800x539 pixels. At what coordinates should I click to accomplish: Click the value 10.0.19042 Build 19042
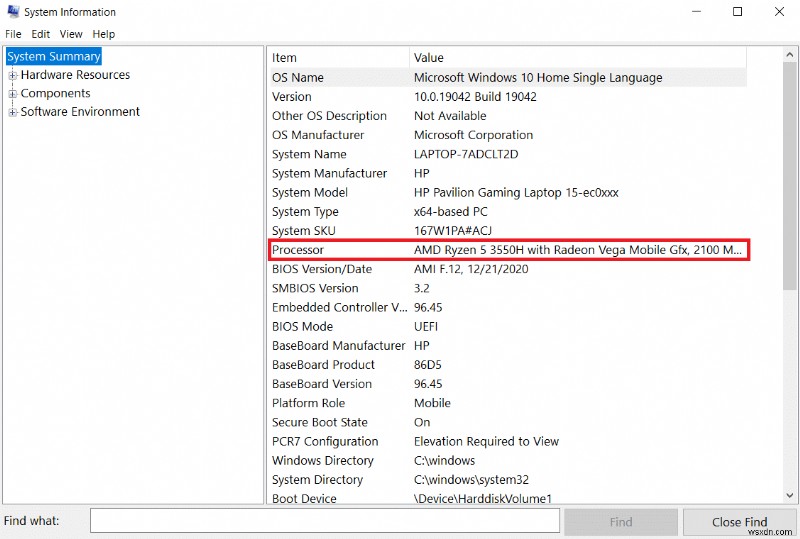[475, 96]
